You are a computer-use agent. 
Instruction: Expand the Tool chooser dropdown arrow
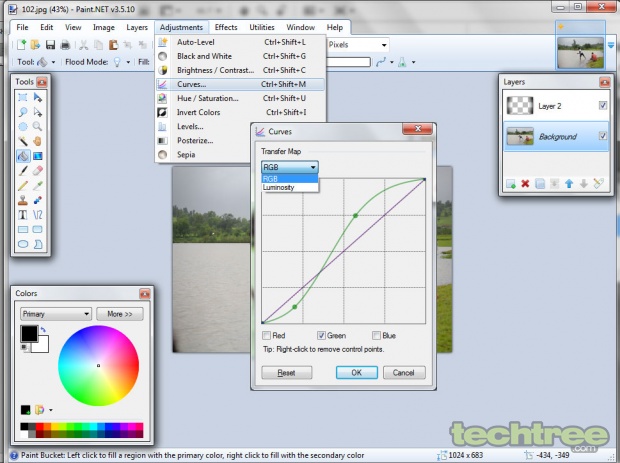(x=53, y=62)
